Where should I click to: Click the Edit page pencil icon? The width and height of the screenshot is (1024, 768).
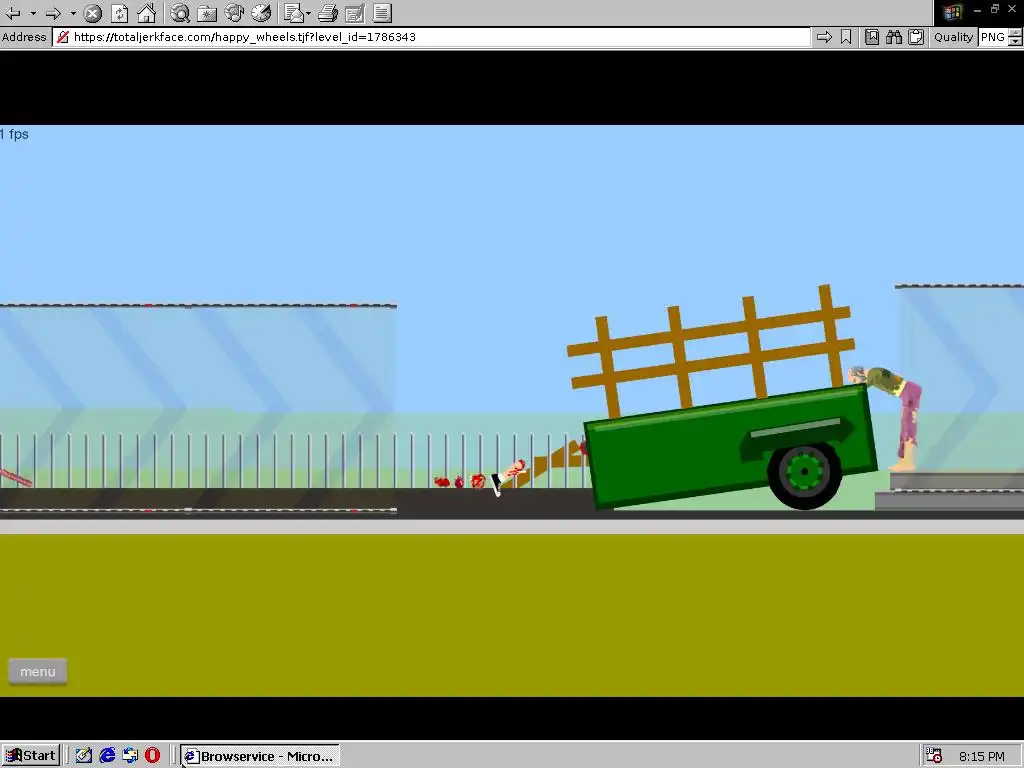355,13
